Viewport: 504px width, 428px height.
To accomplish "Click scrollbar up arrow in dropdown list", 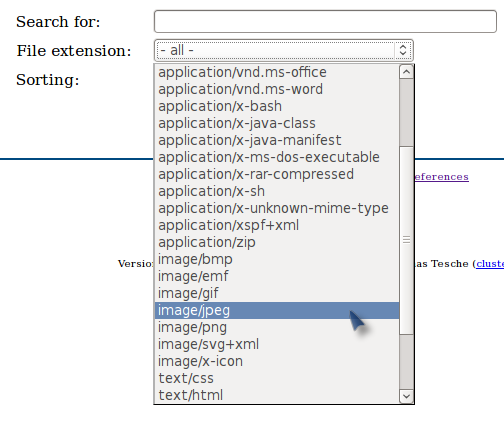I will click(x=406, y=72).
